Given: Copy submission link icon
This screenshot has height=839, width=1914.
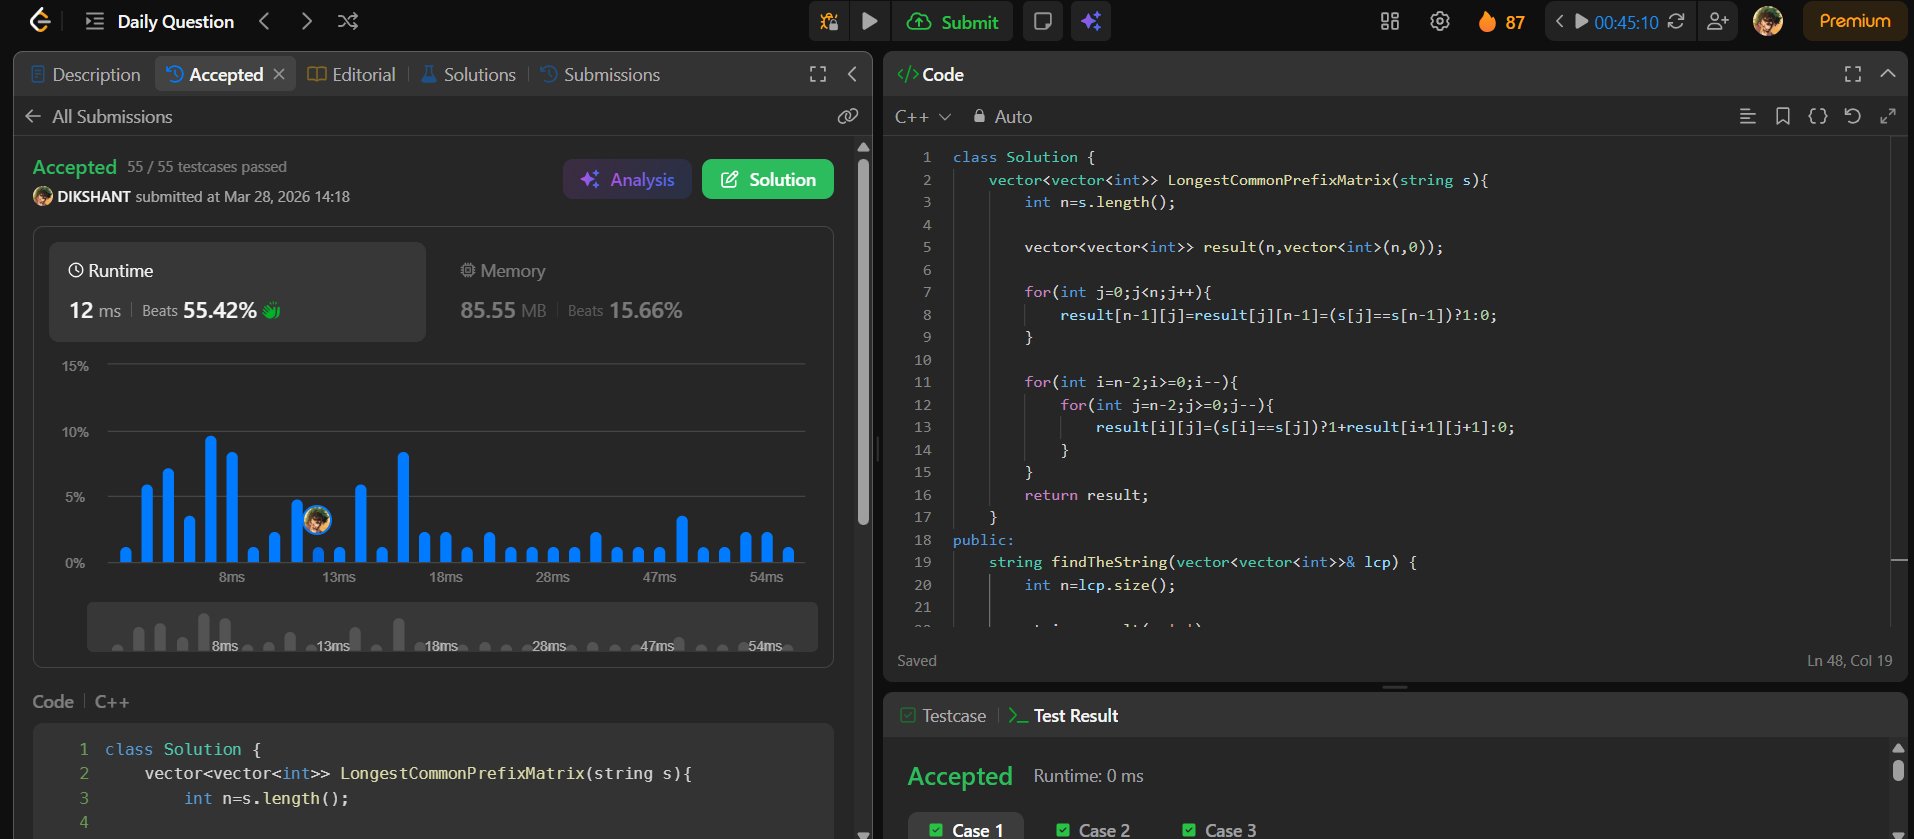Looking at the screenshot, I should tap(847, 116).
